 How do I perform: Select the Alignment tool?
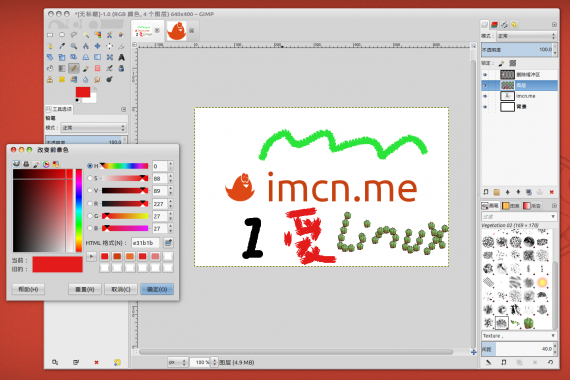click(x=109, y=46)
